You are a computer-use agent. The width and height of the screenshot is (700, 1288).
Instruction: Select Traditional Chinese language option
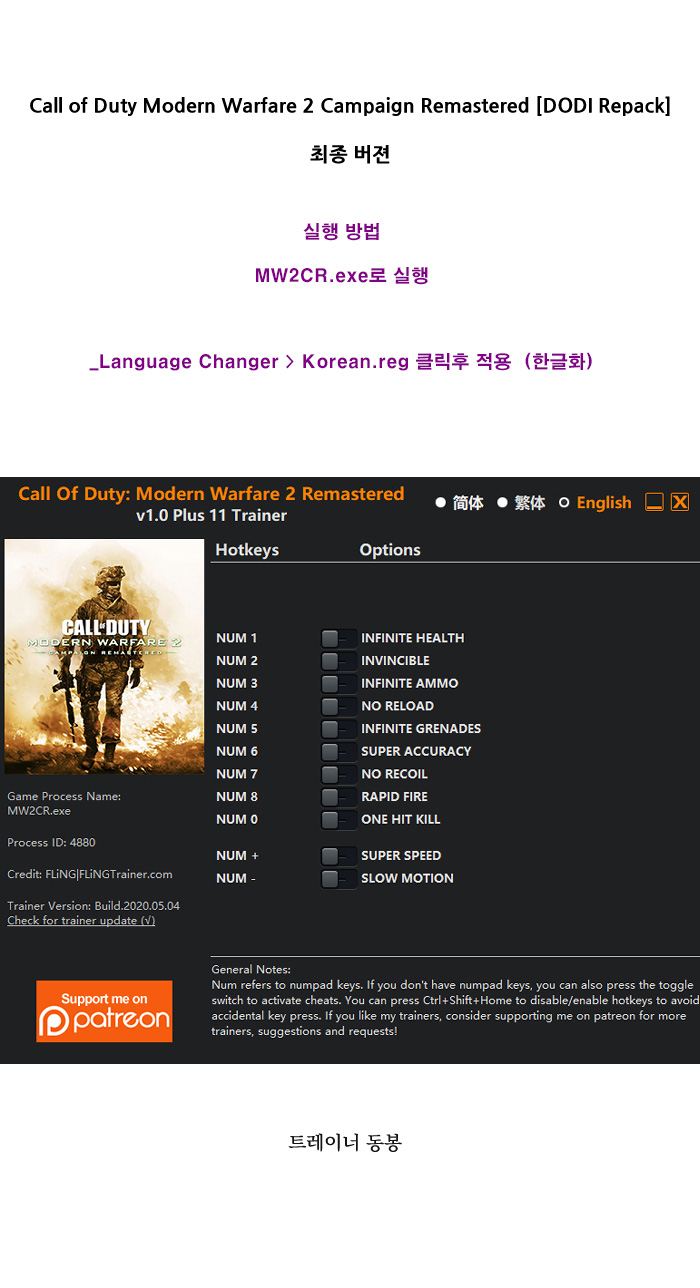click(503, 503)
